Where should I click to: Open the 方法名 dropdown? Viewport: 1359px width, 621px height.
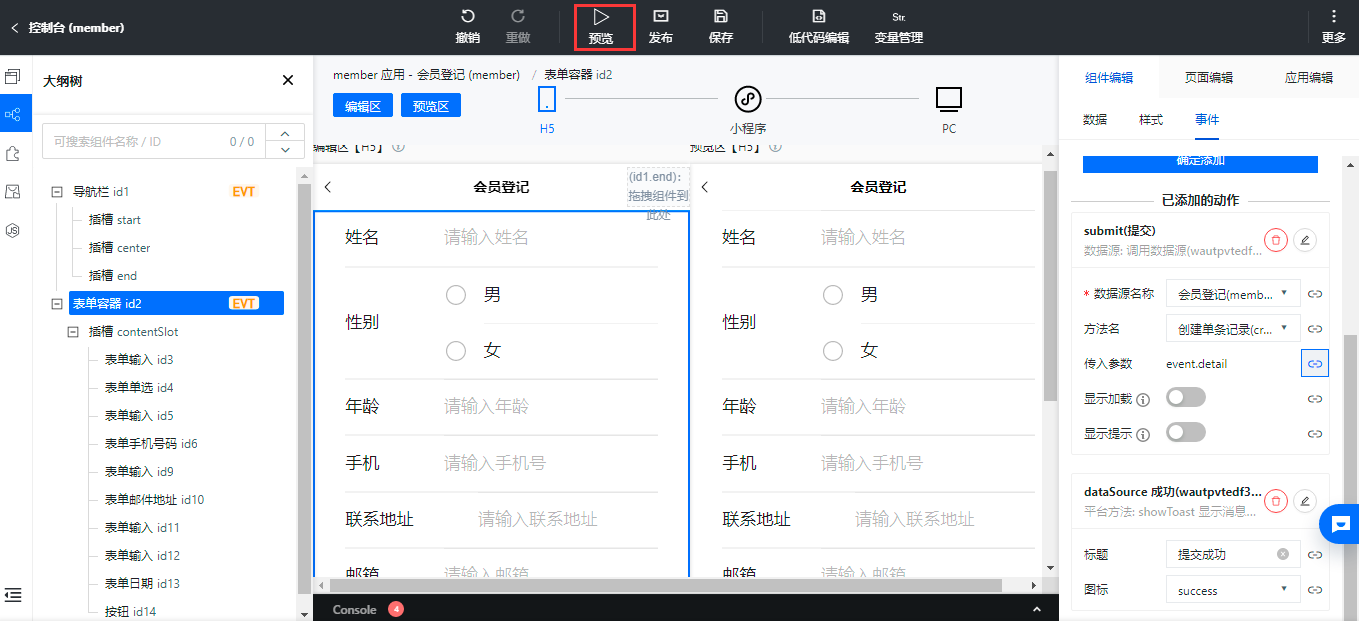pyautogui.click(x=1233, y=328)
